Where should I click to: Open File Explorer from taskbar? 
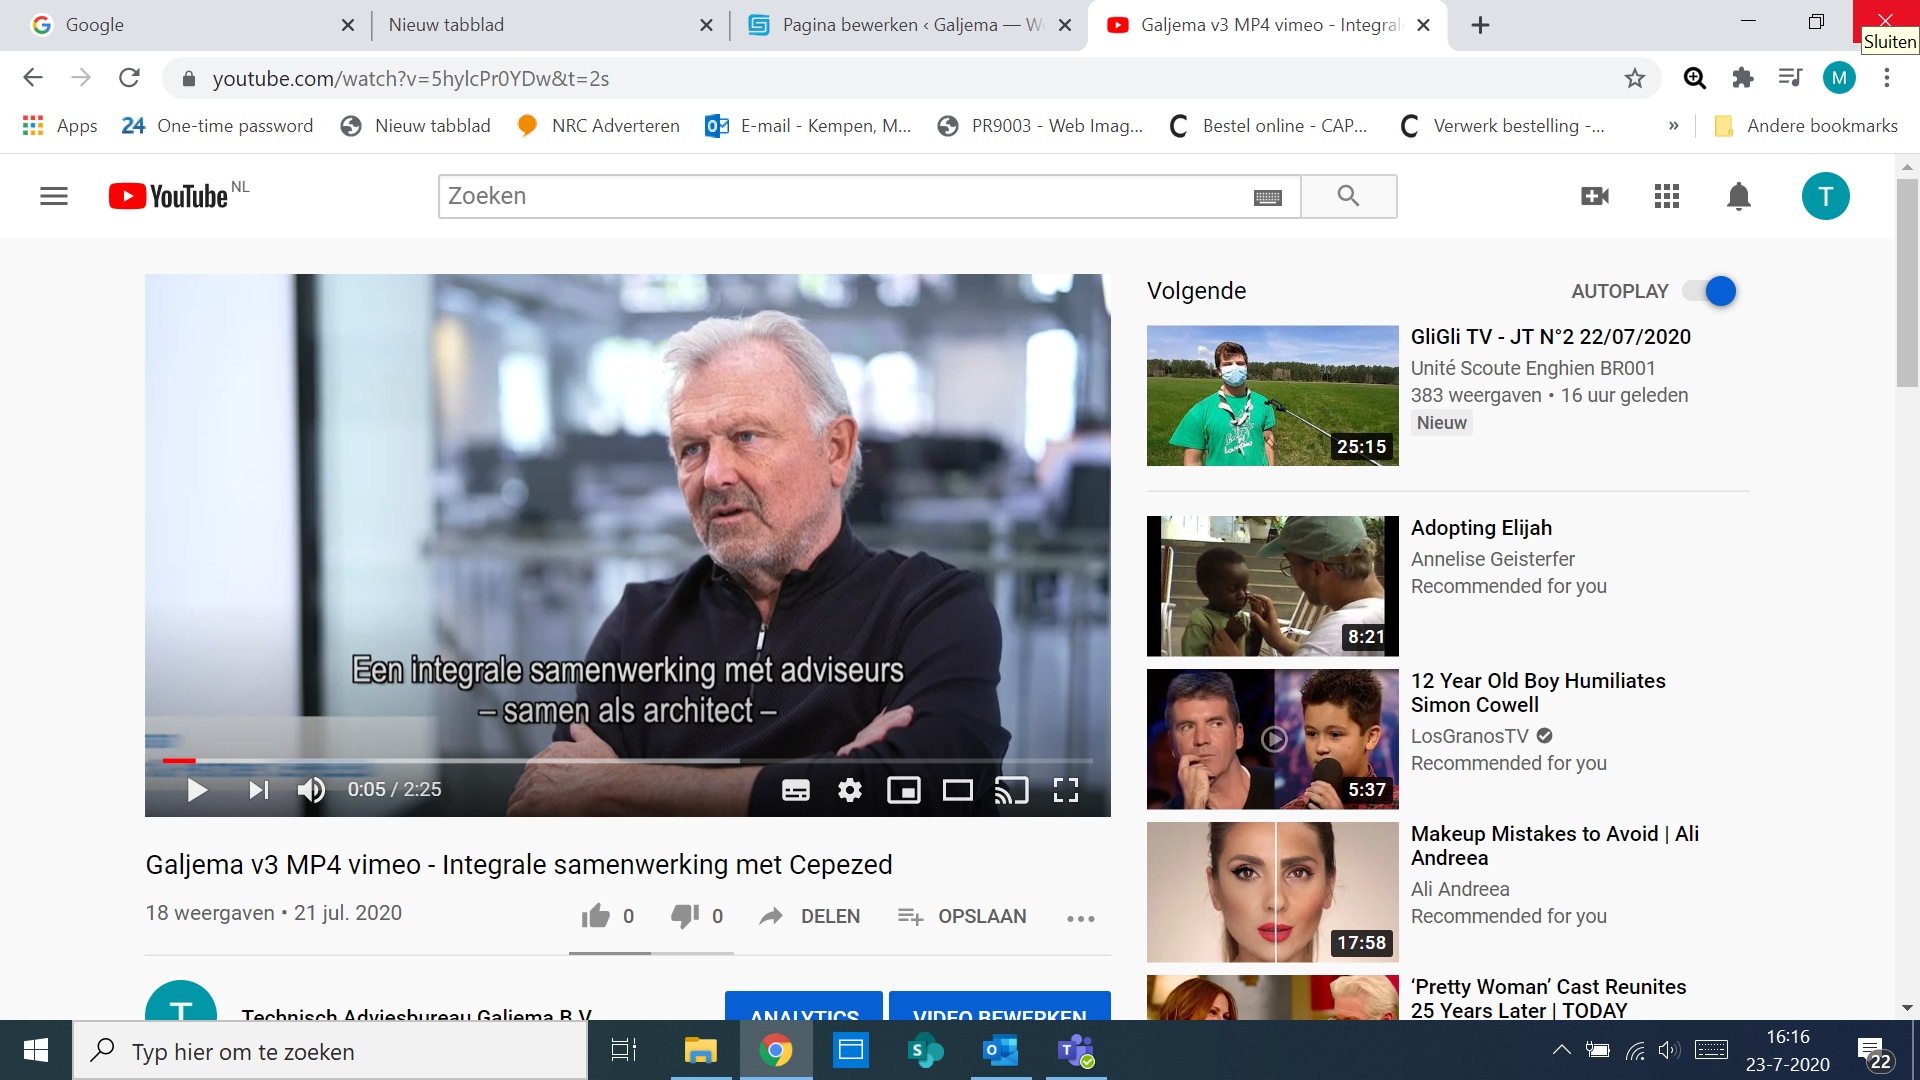point(700,1050)
